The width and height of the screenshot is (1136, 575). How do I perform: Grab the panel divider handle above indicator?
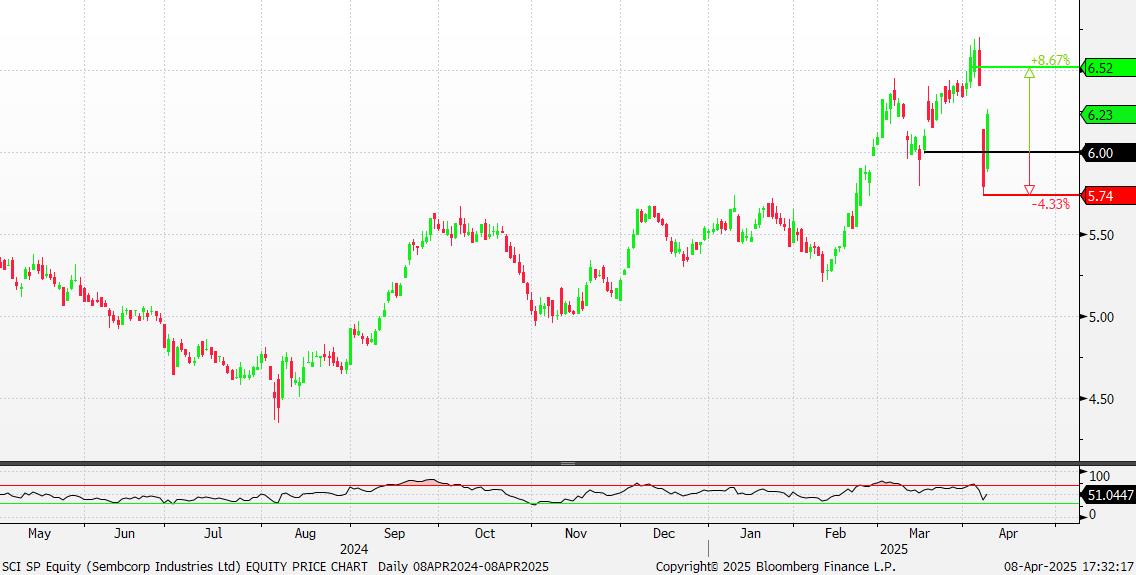pos(568,464)
